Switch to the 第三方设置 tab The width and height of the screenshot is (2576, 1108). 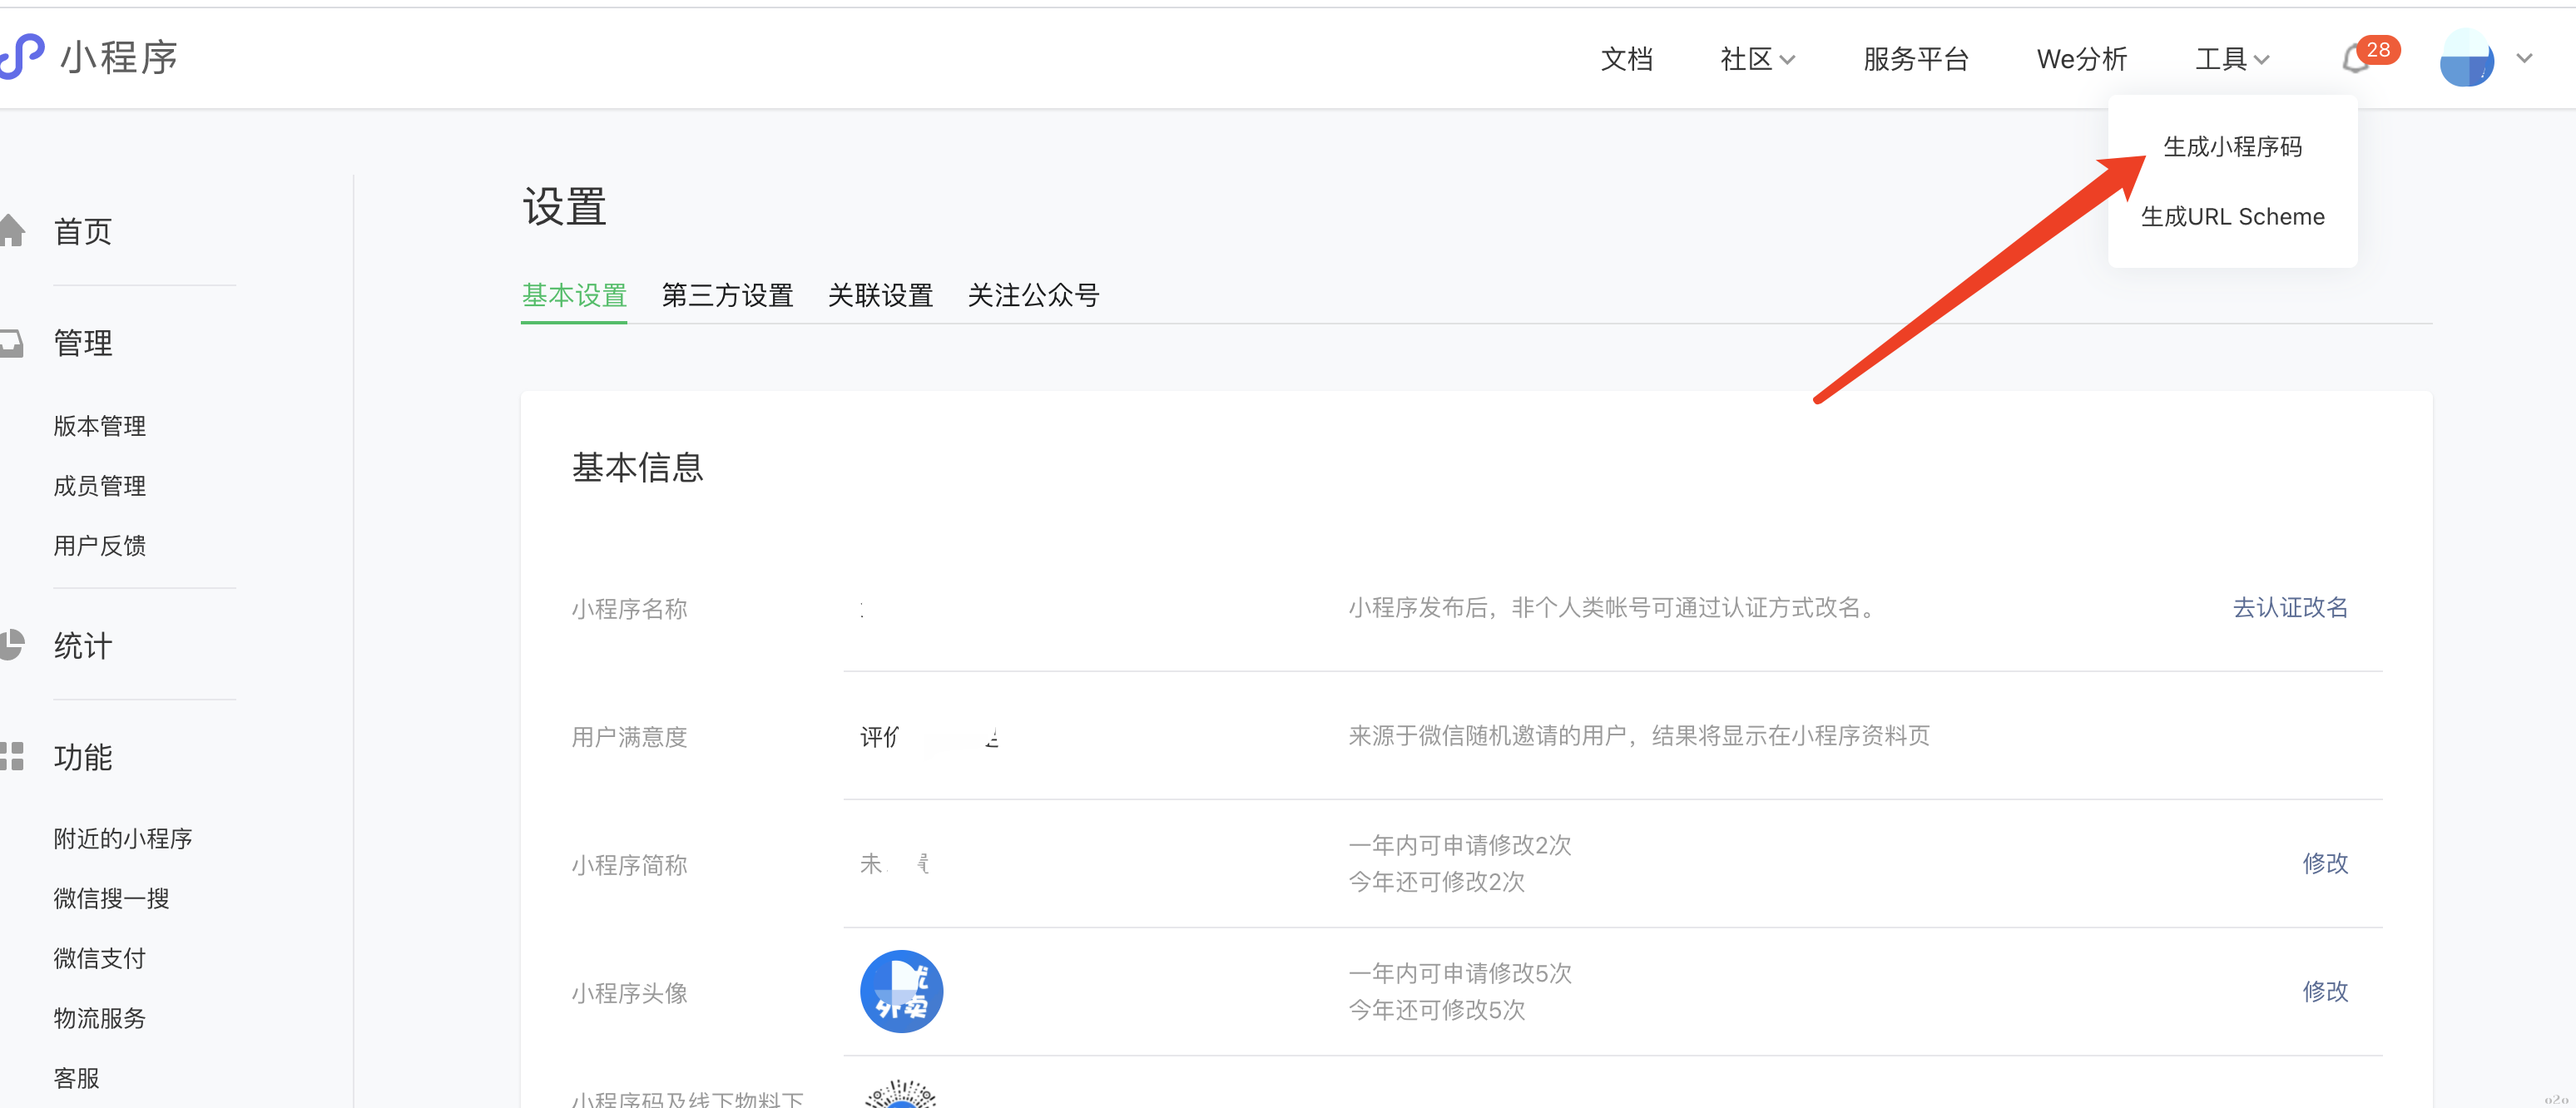(x=727, y=295)
